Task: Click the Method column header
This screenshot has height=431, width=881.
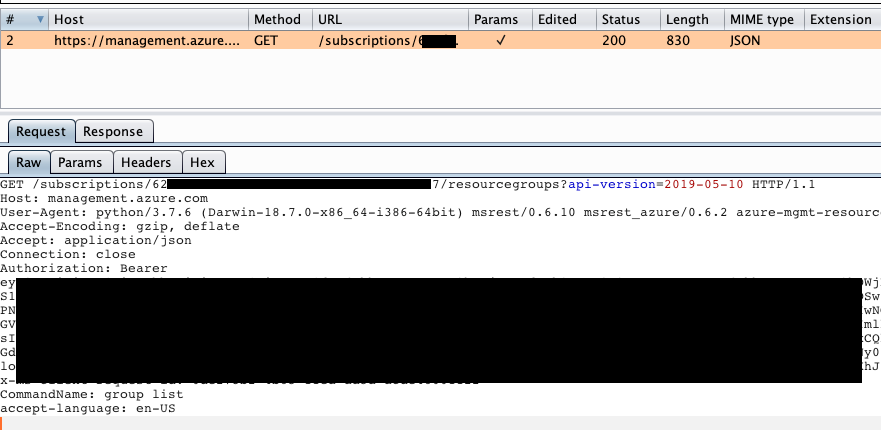Action: pos(280,20)
